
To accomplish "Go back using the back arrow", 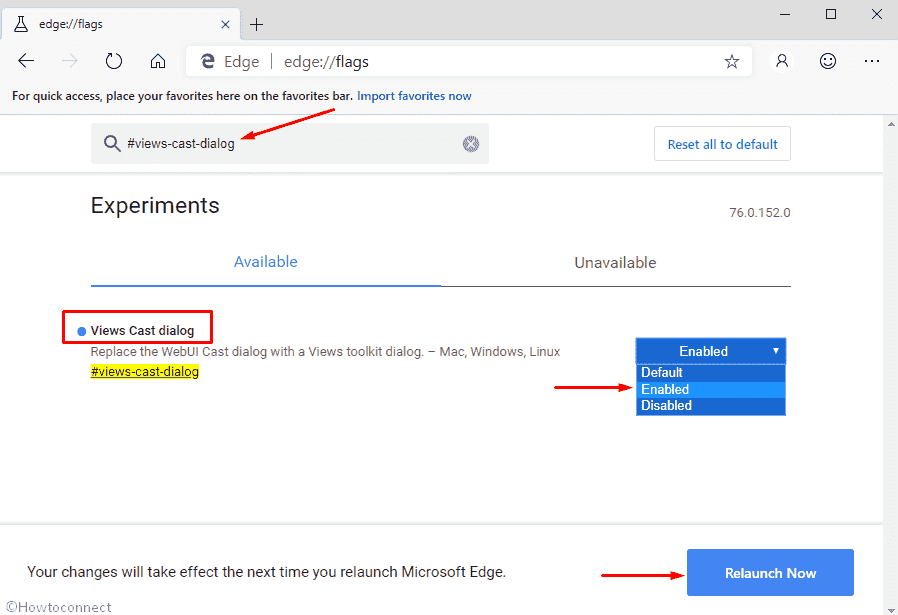I will 26,61.
